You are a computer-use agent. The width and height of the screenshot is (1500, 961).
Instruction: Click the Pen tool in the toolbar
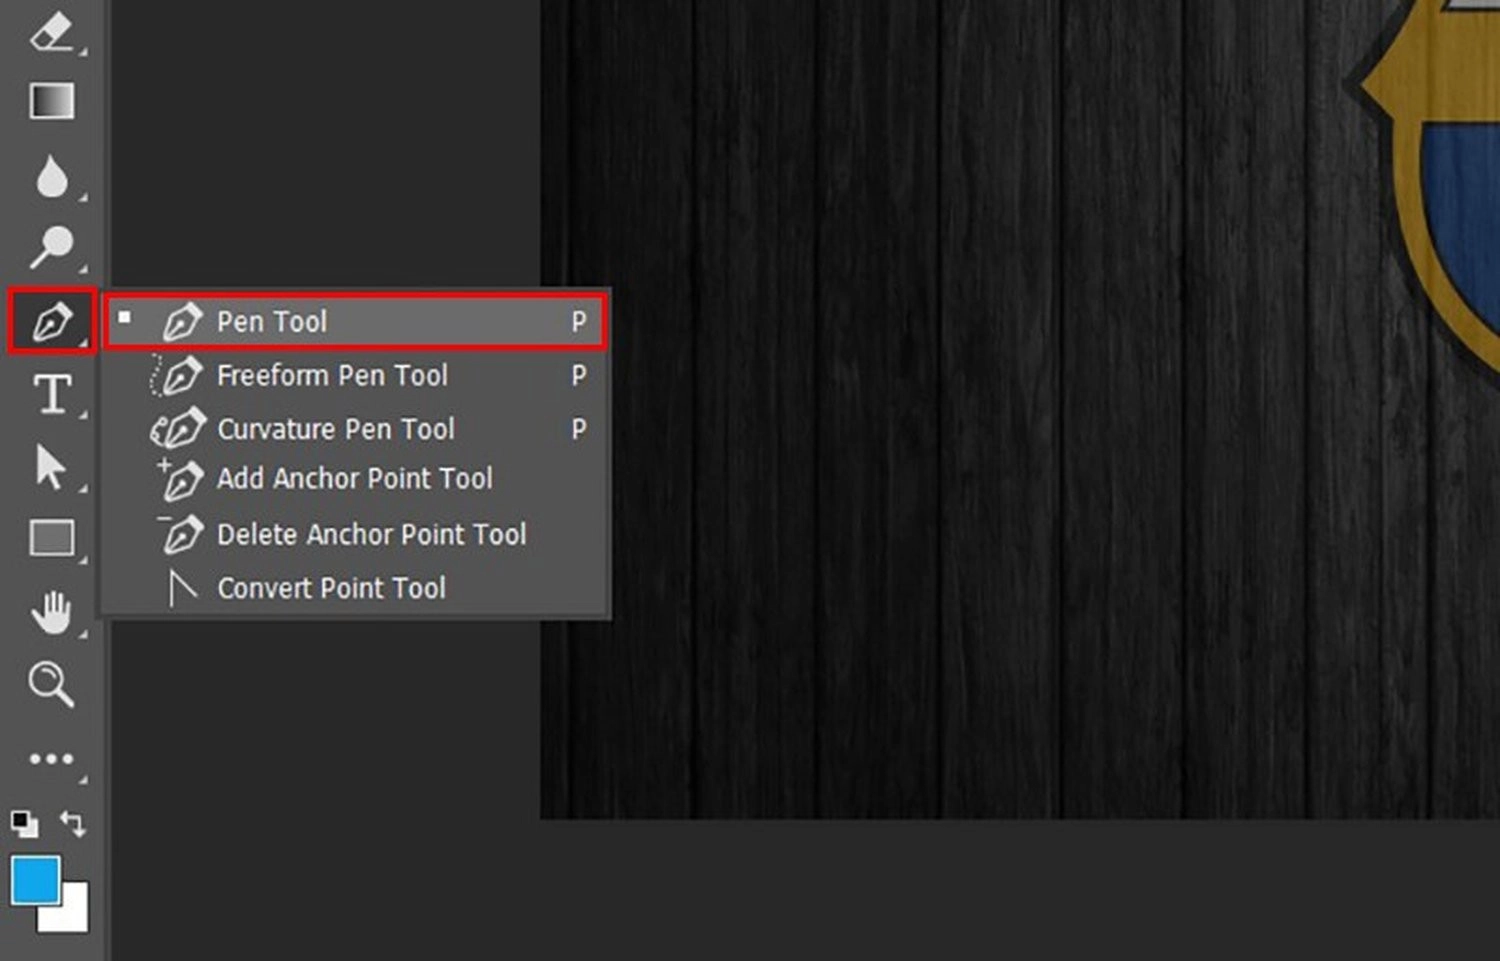[51, 321]
